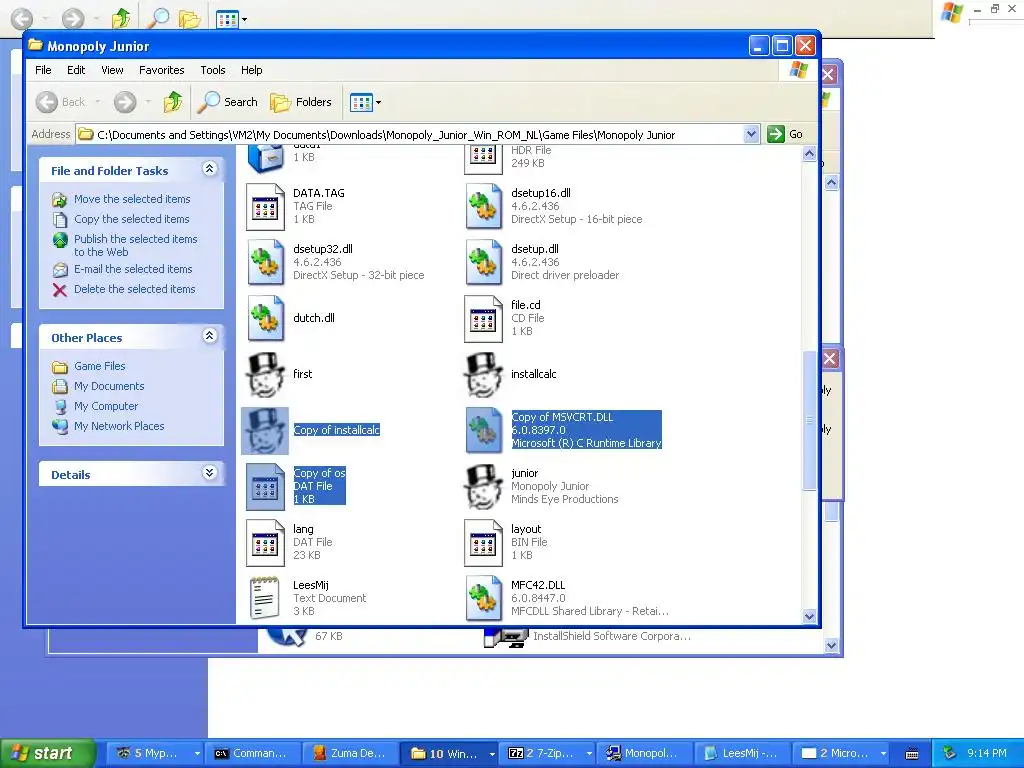The width and height of the screenshot is (1024, 768).
Task: Open the 7-Zip taskbar group
Action: (x=548, y=753)
